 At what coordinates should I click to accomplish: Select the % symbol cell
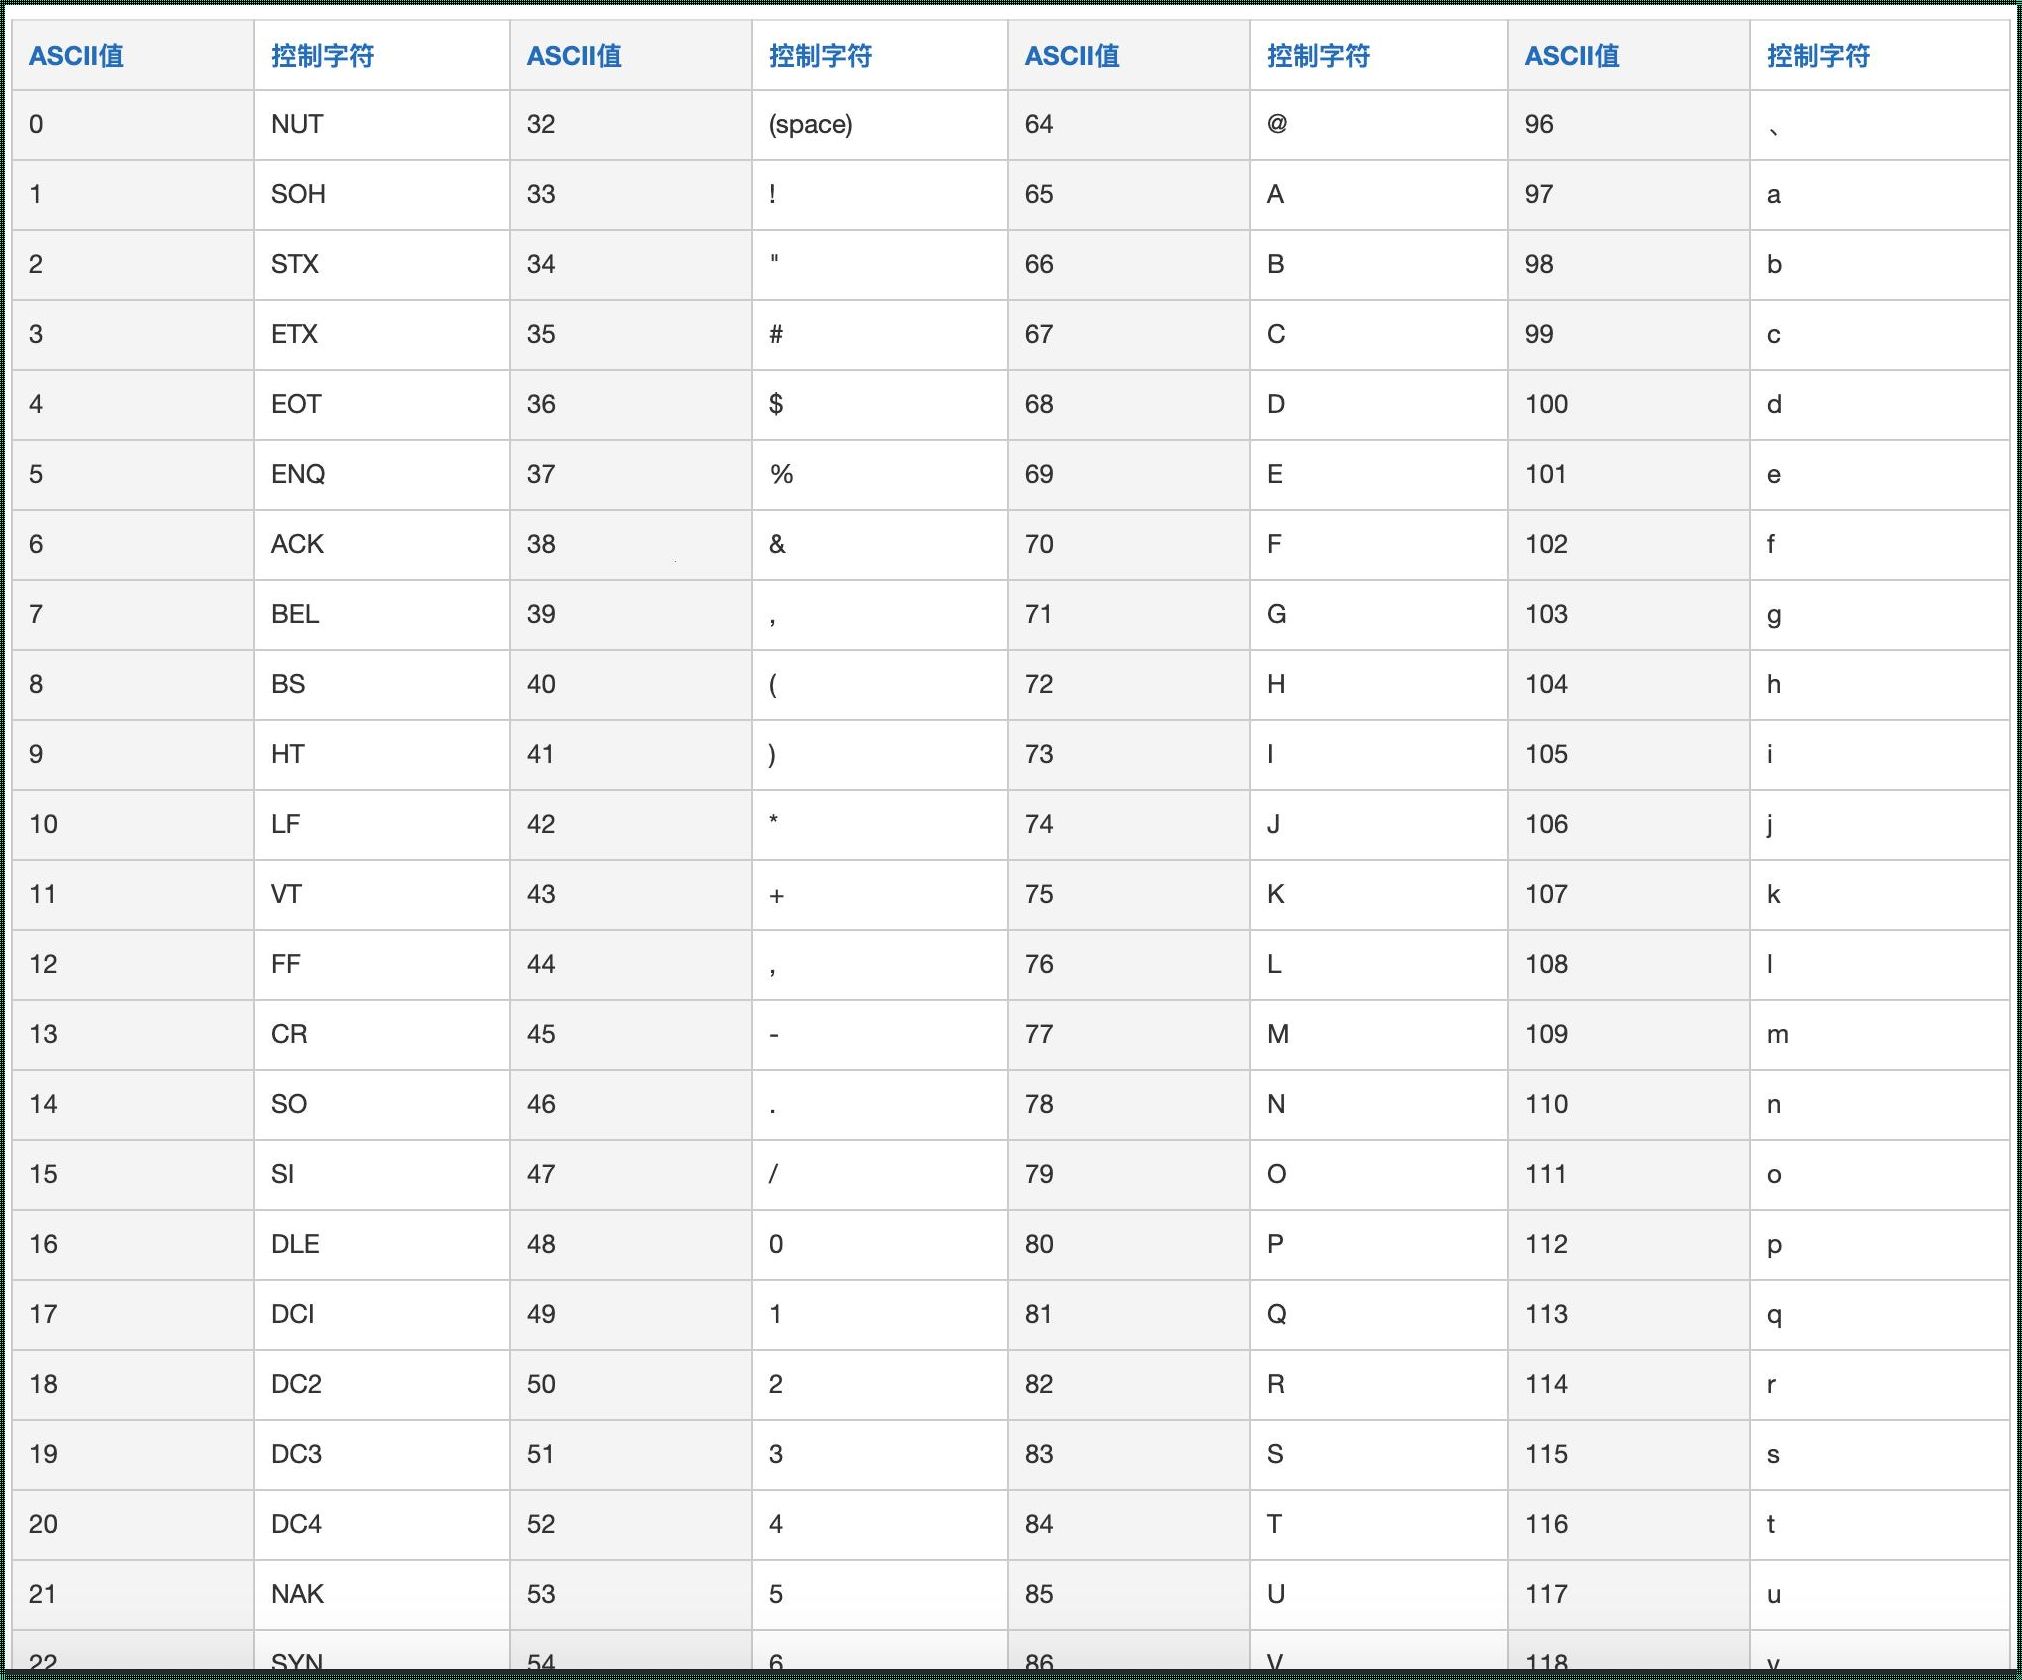click(880, 475)
